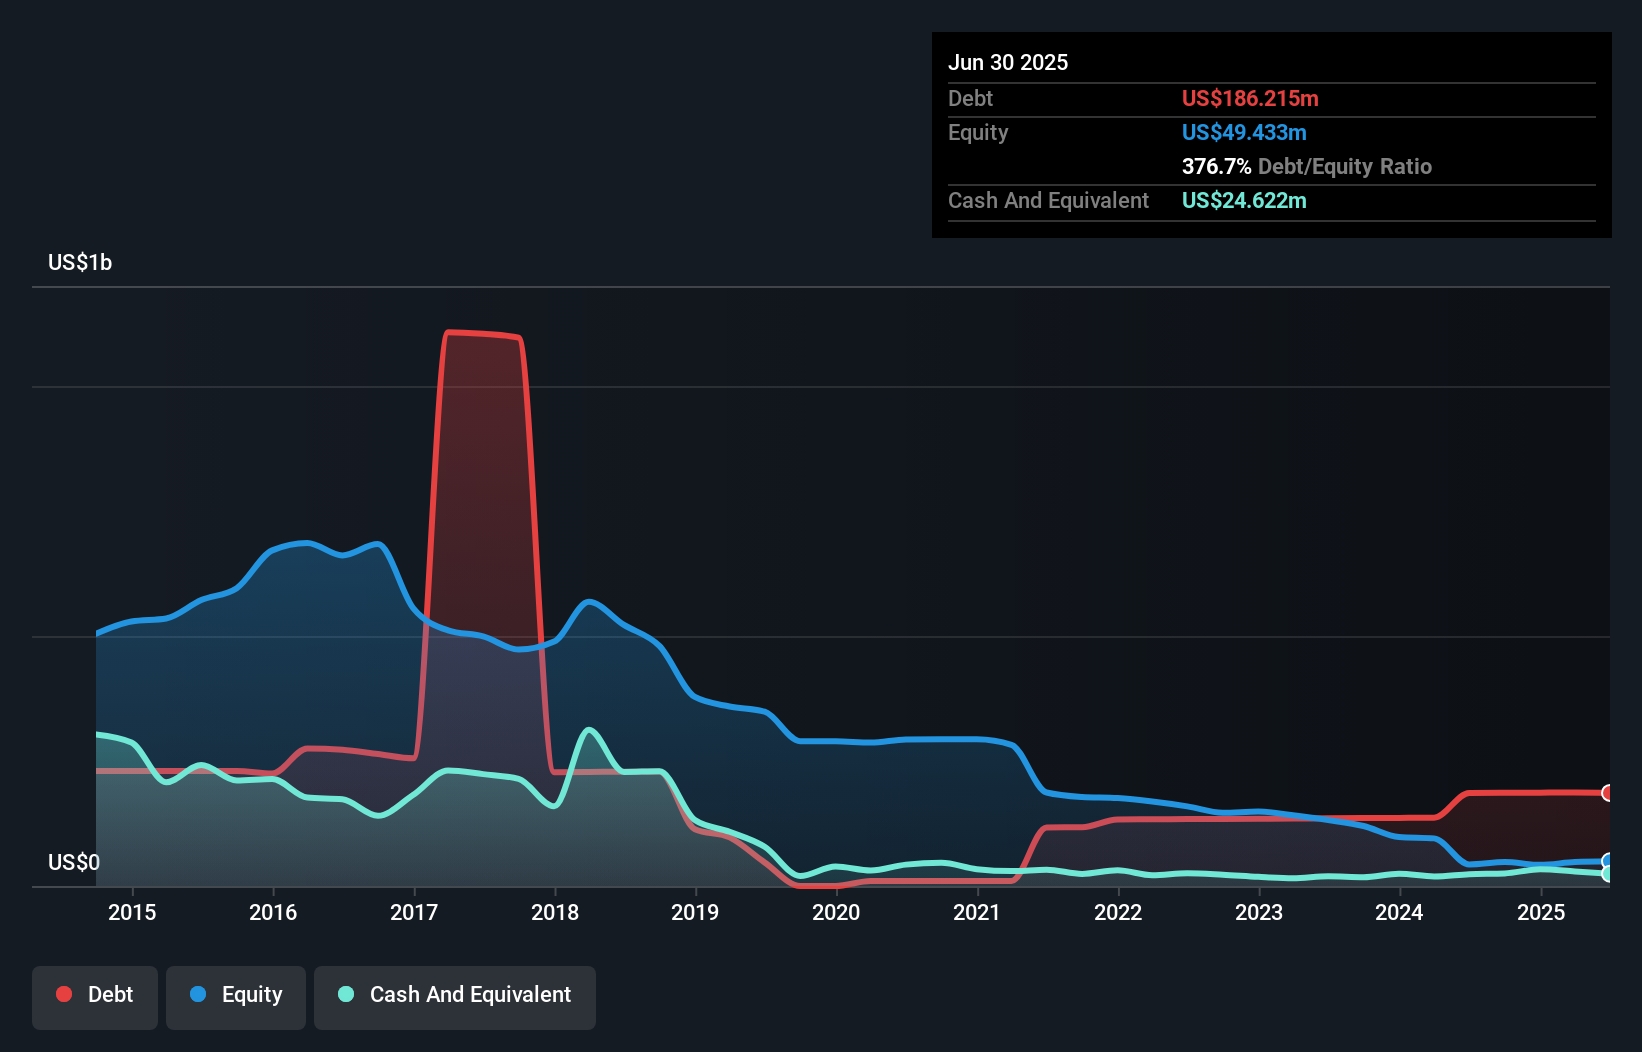Click the 376.7% Debt/Equity Ratio text
Screen dimensions: 1642x1052
(x=1307, y=166)
